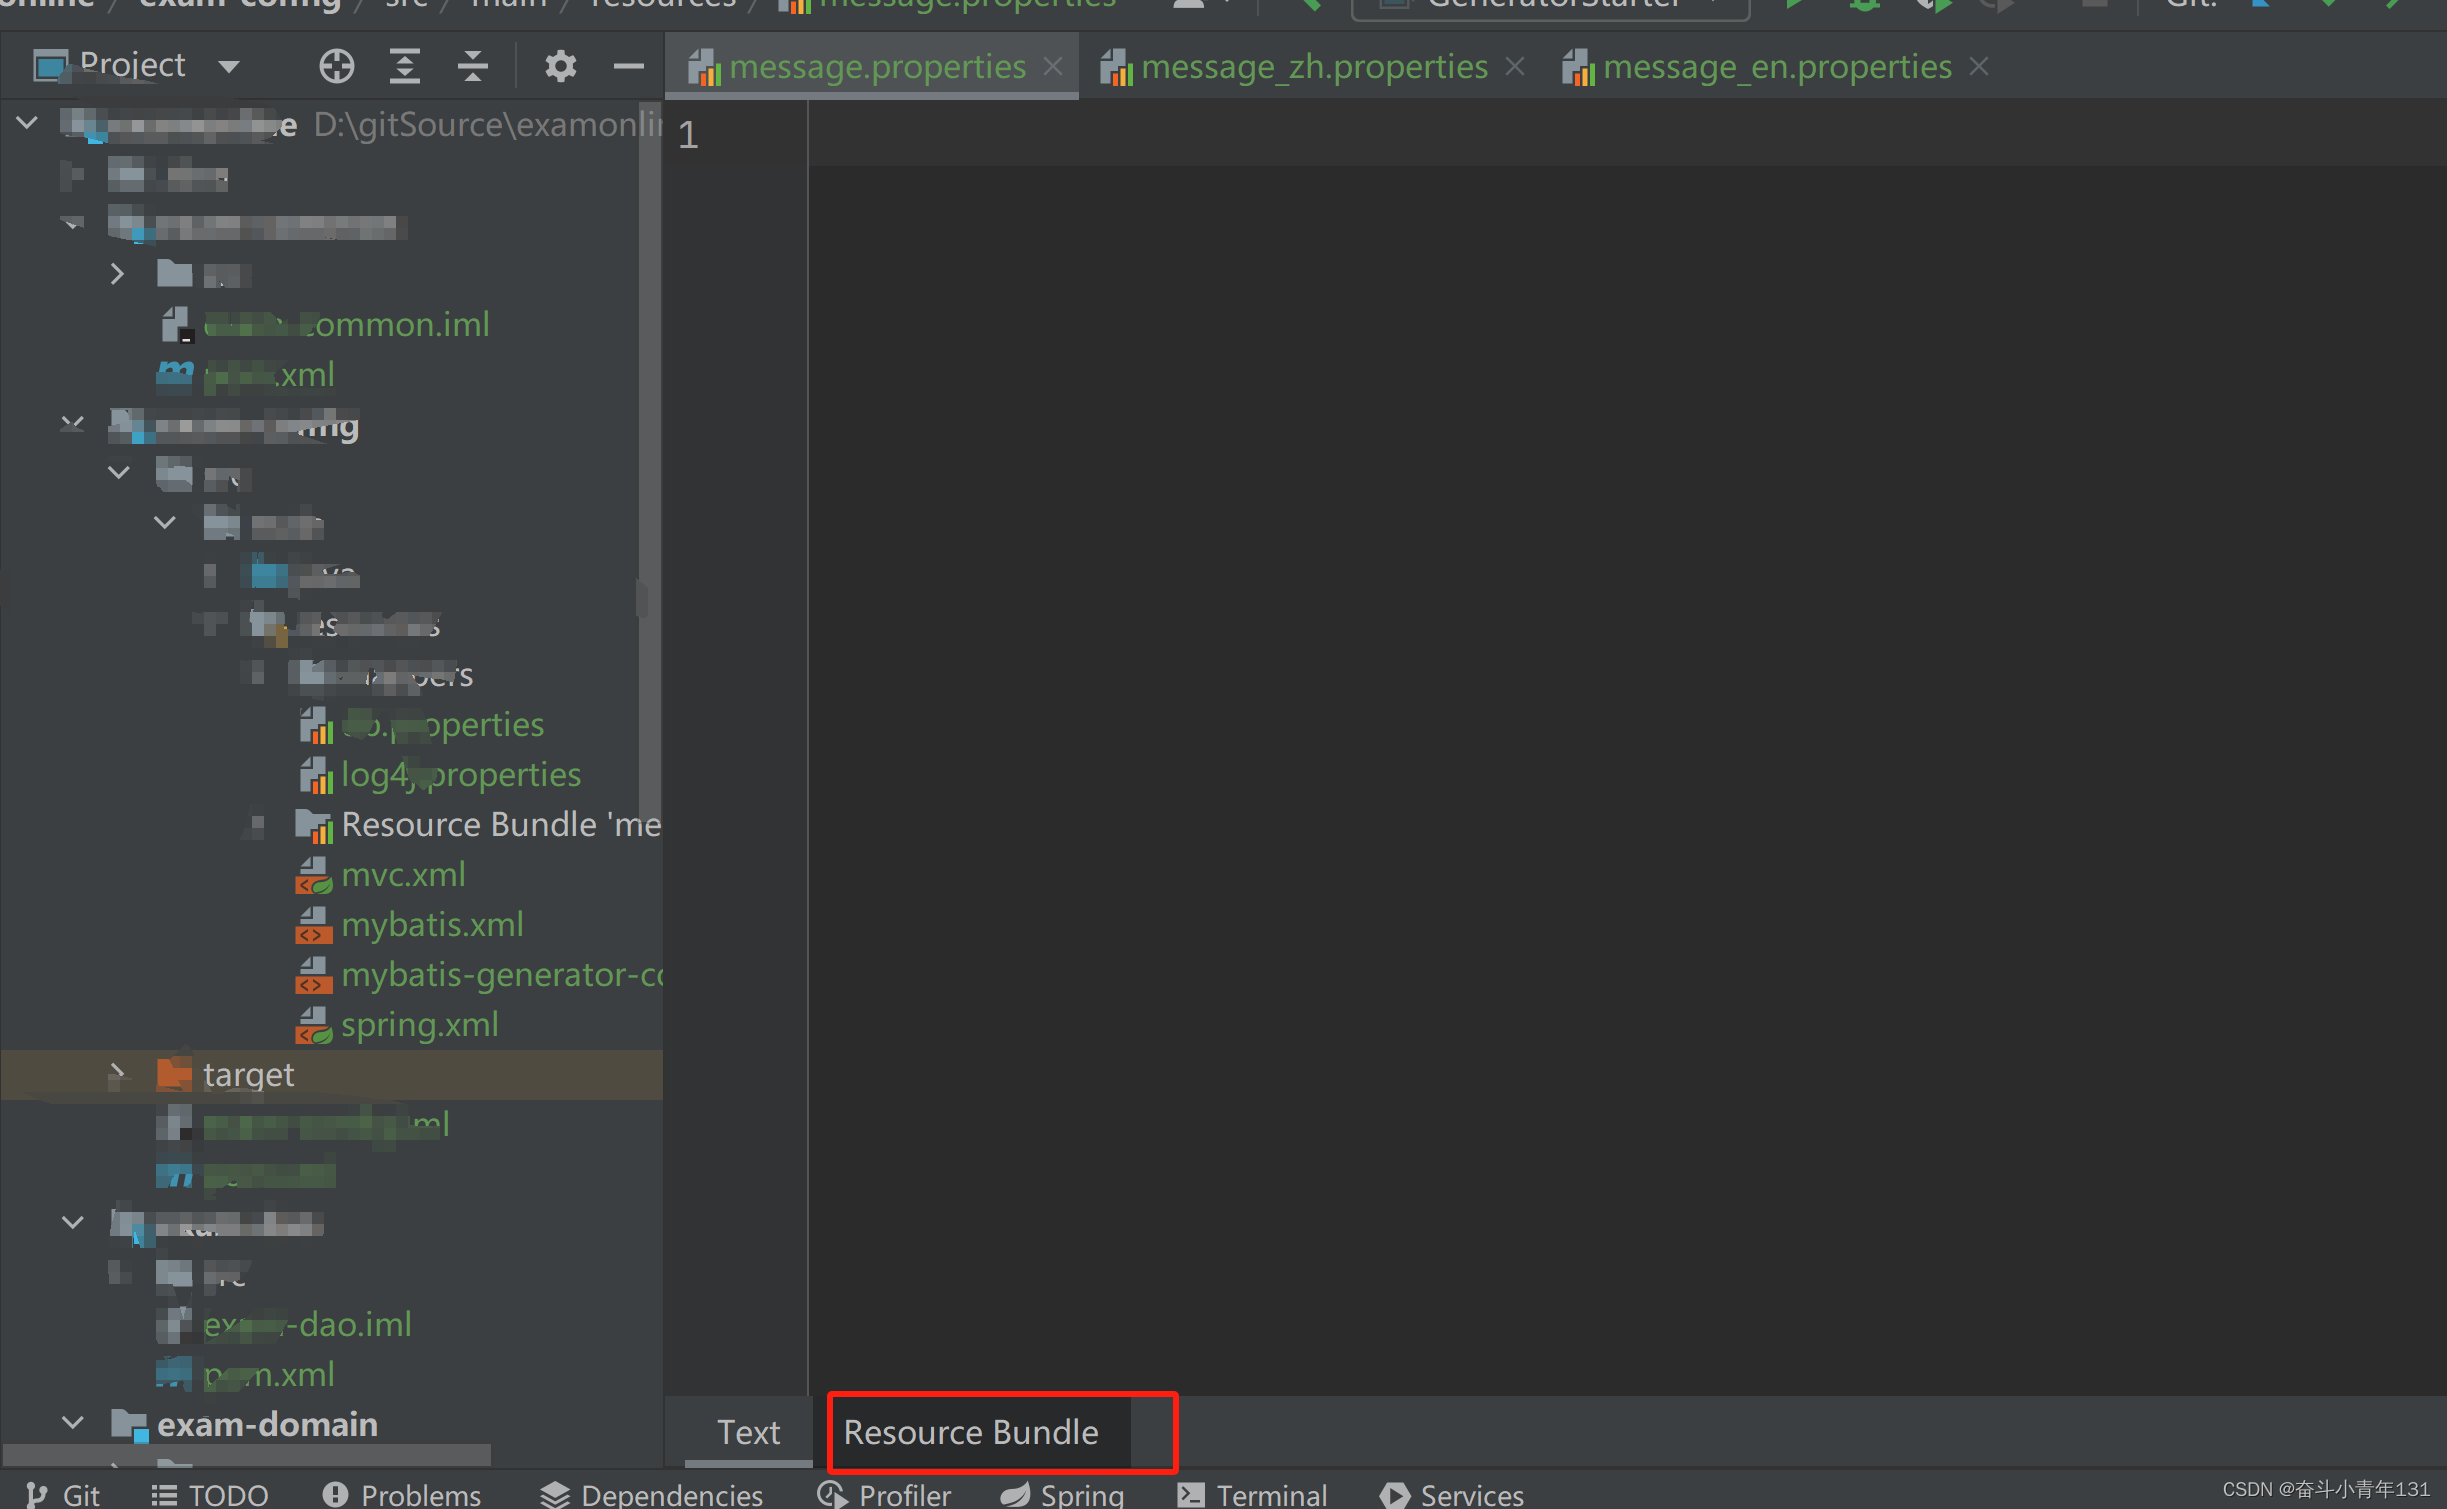
Task: Open the Project view dropdown
Action: (229, 67)
